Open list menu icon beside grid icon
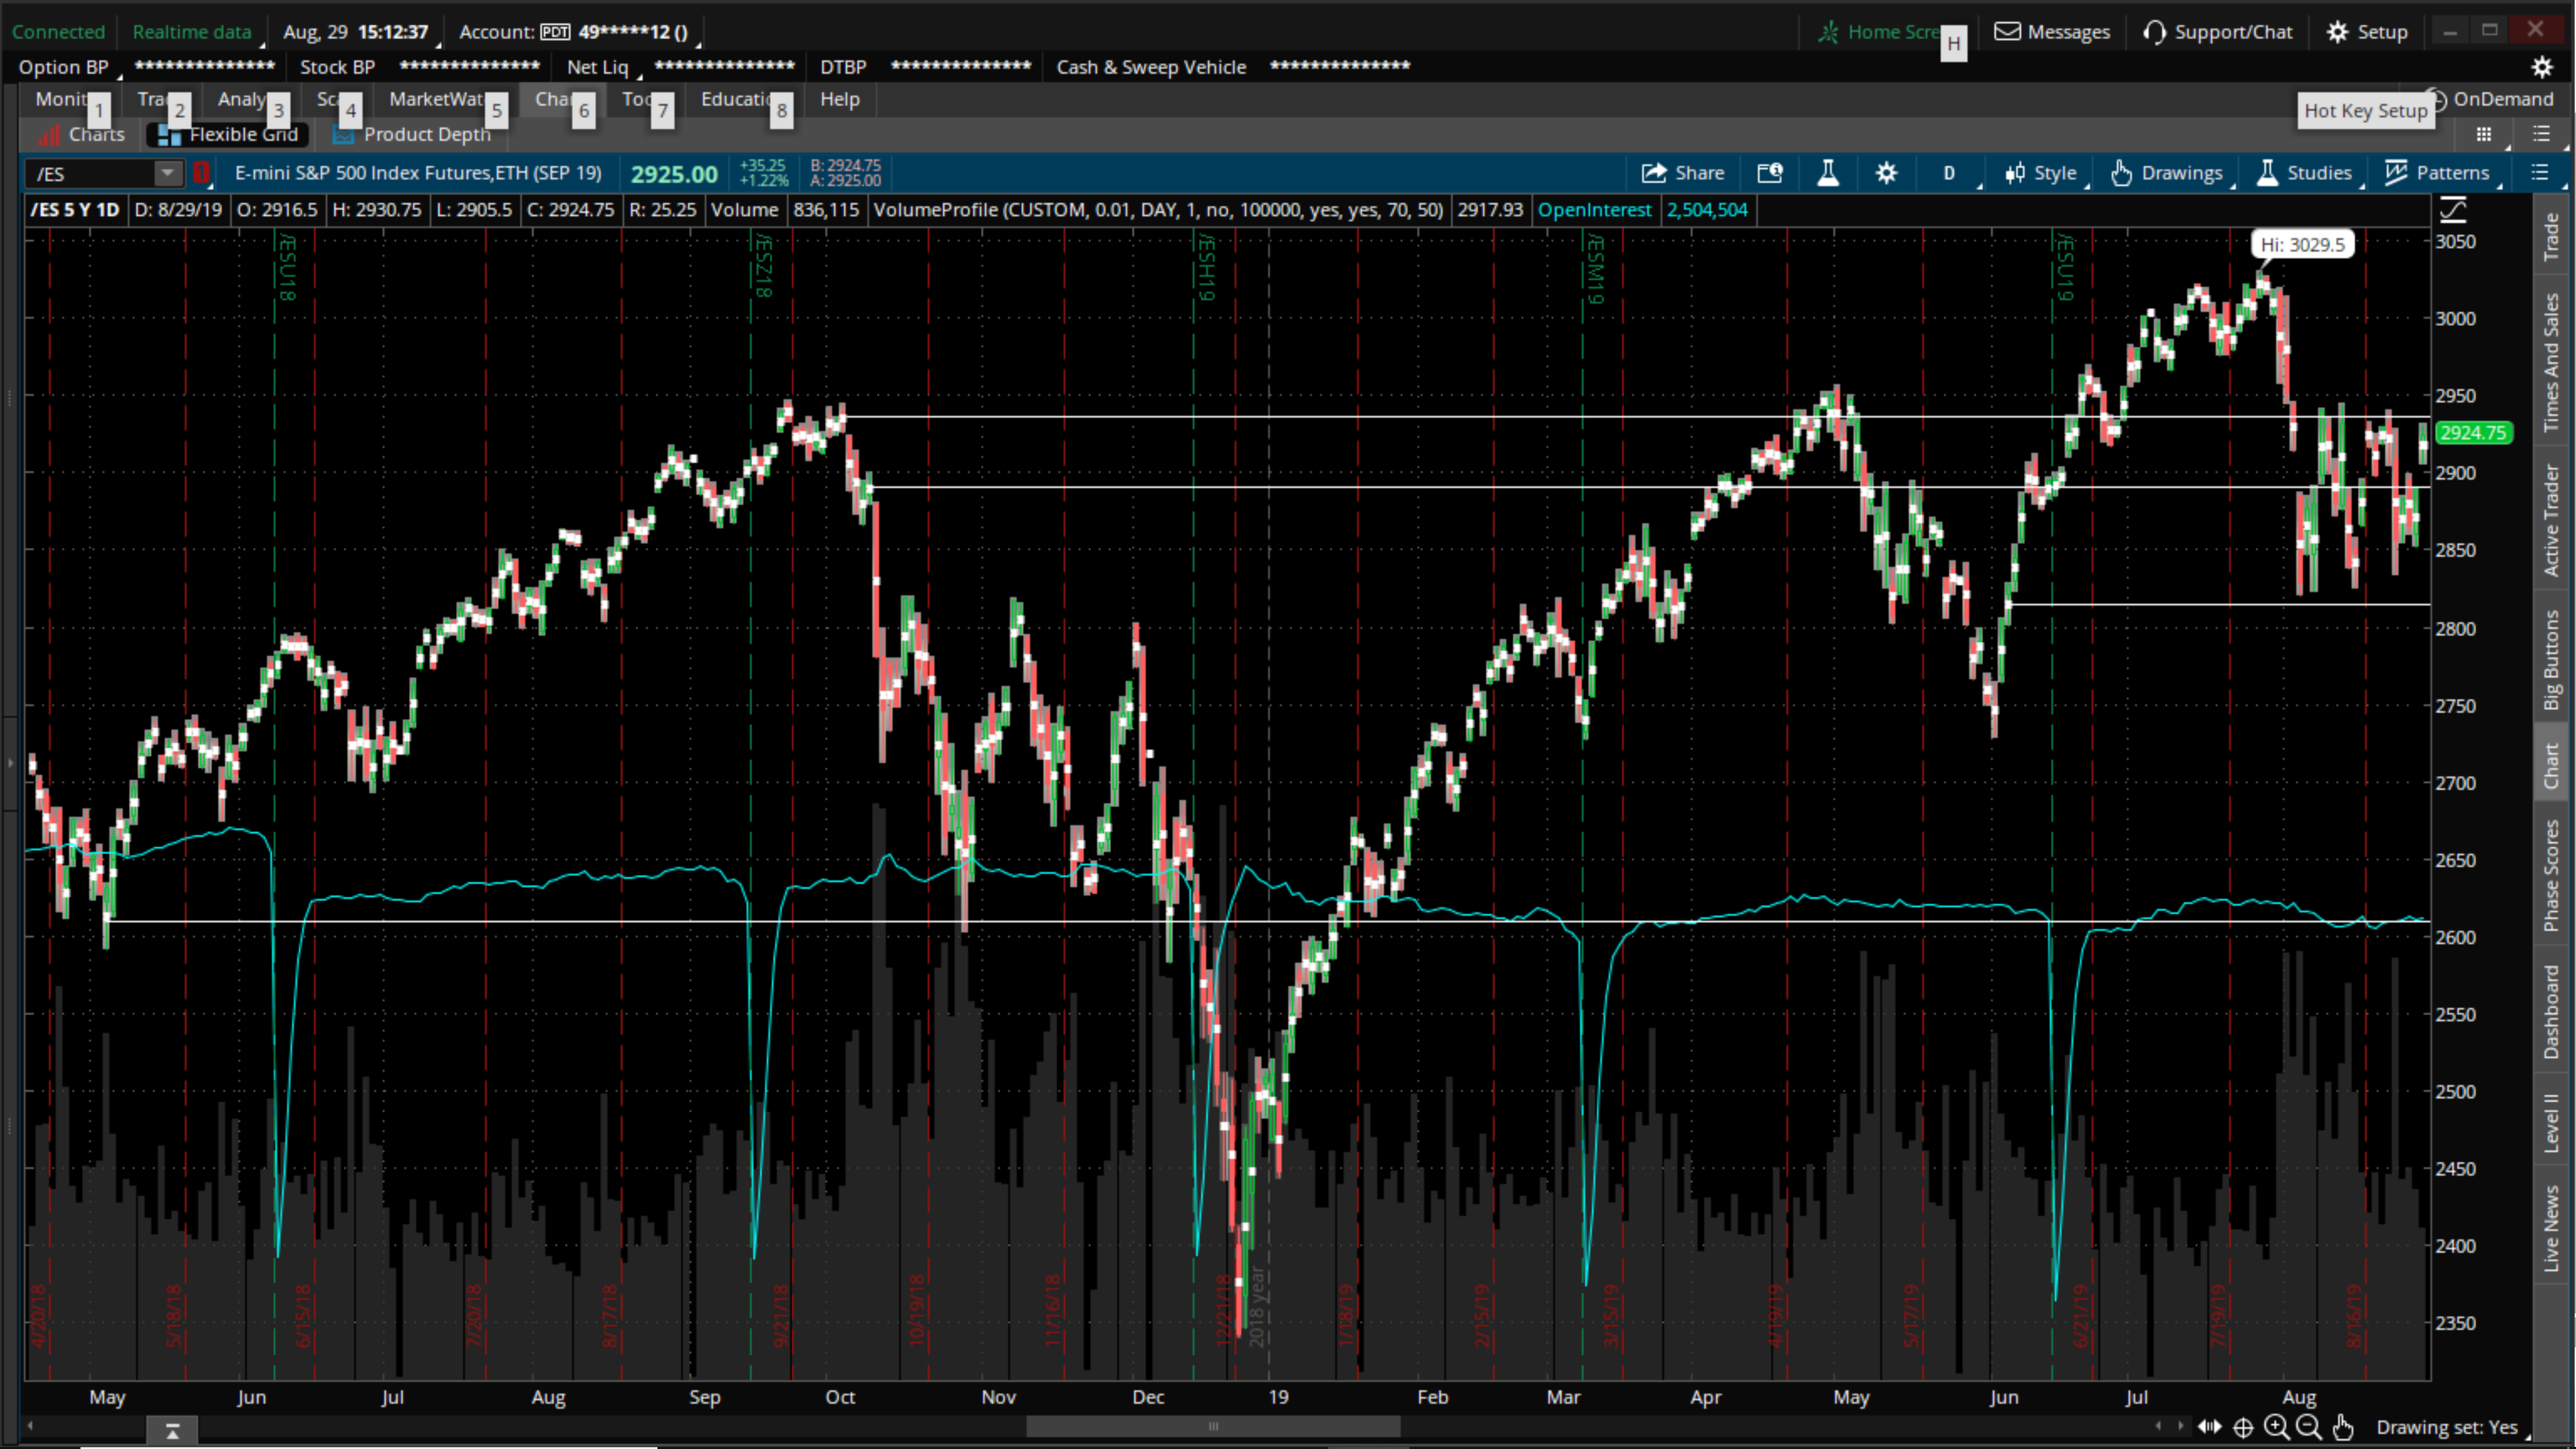Screen dimensions: 2576x1449 coord(2541,134)
